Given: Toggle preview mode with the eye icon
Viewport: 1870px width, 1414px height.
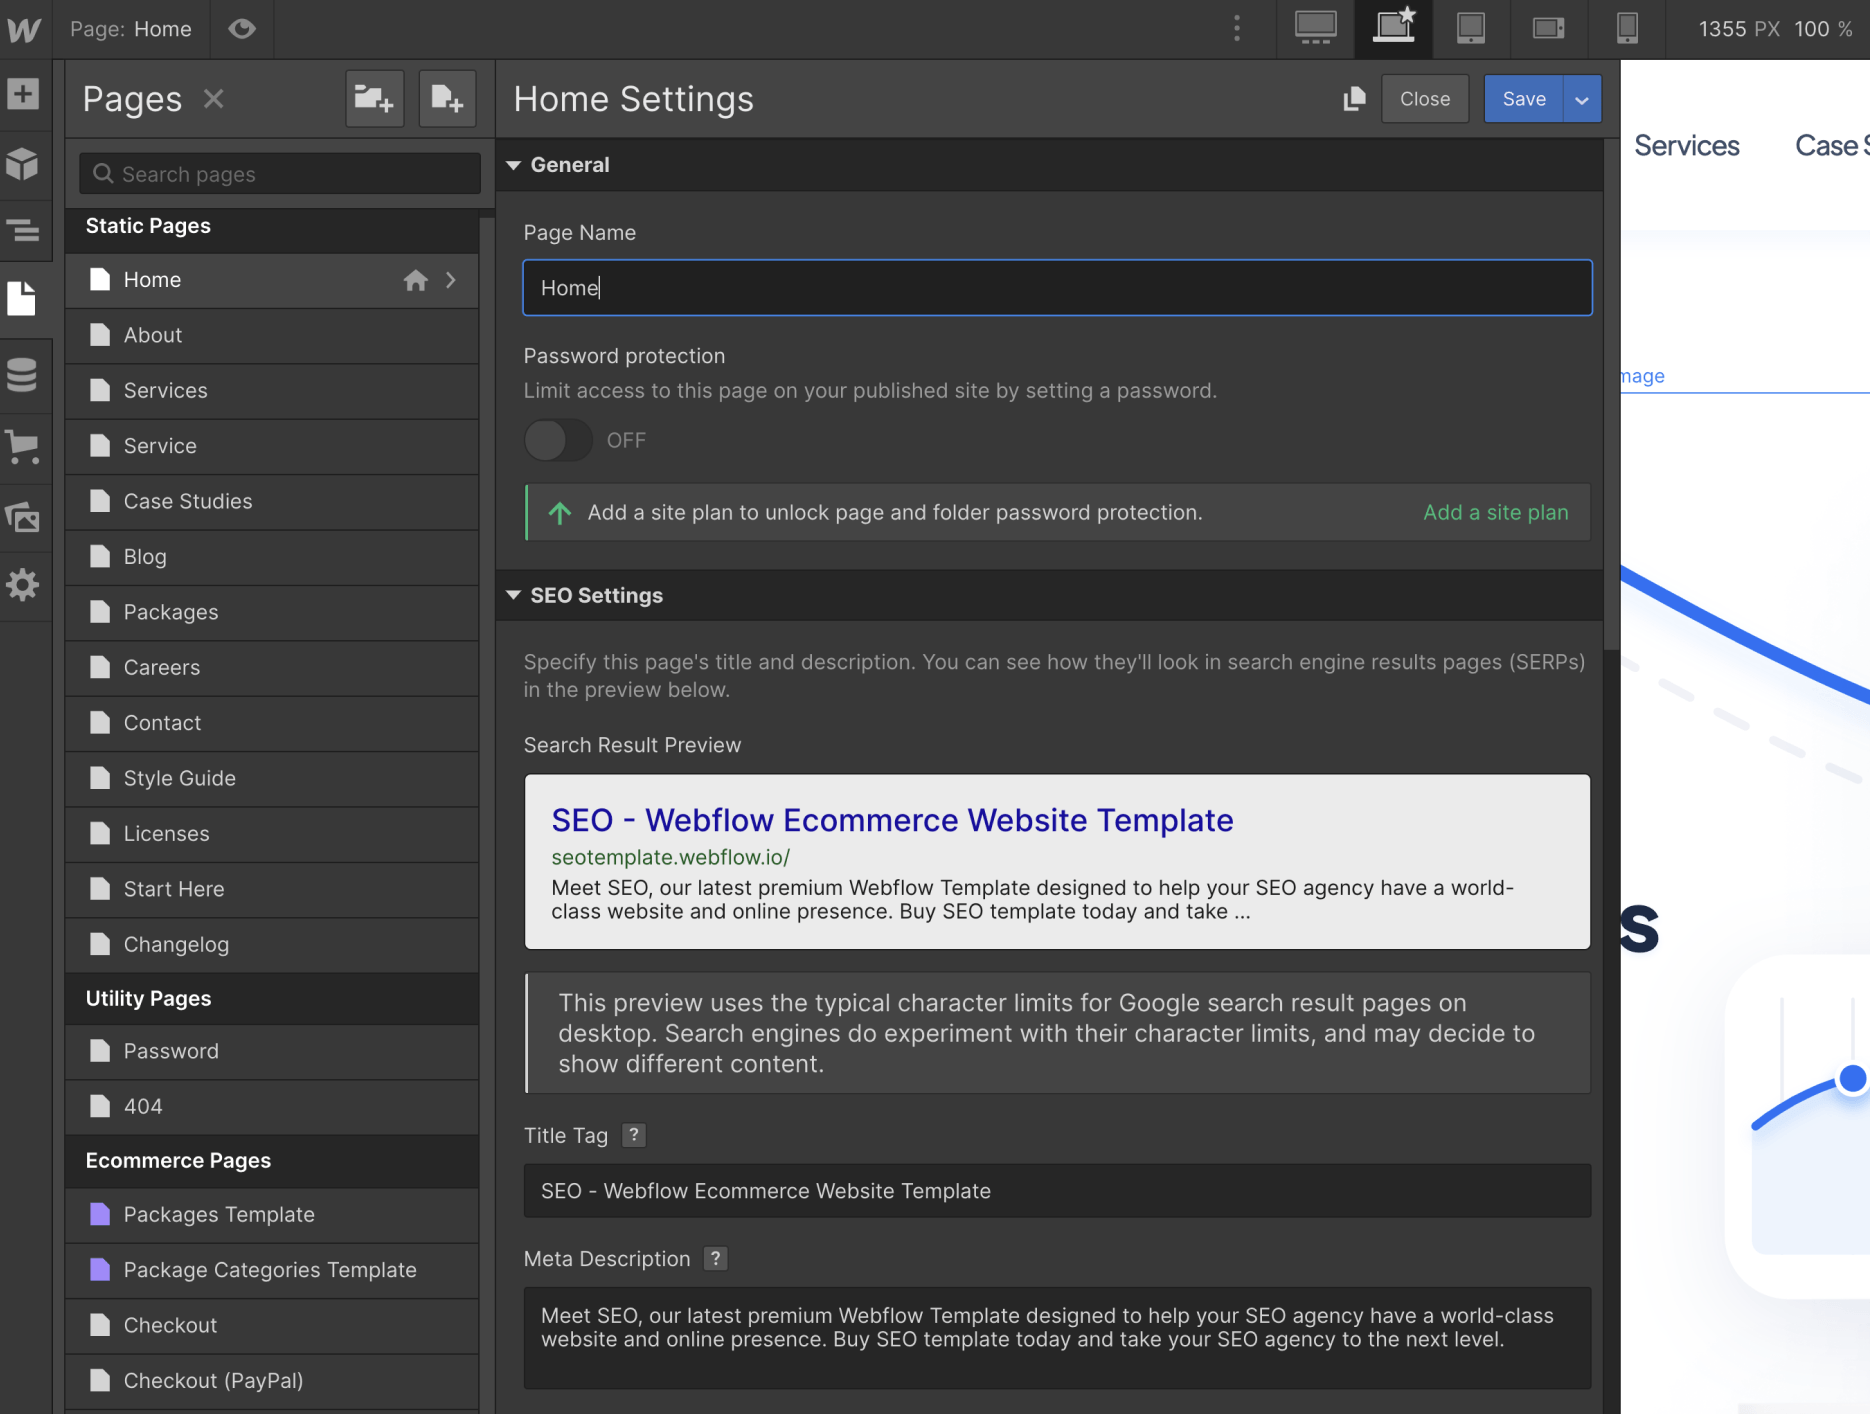Looking at the screenshot, I should [x=242, y=29].
